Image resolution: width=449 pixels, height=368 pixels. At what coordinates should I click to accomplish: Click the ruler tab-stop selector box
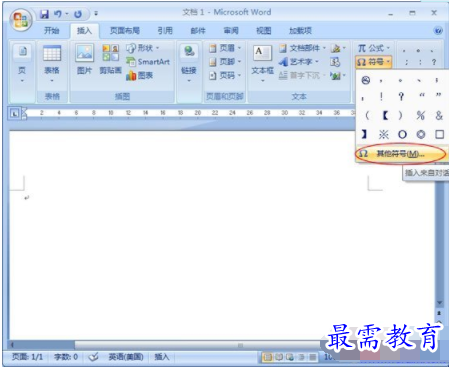[14, 114]
